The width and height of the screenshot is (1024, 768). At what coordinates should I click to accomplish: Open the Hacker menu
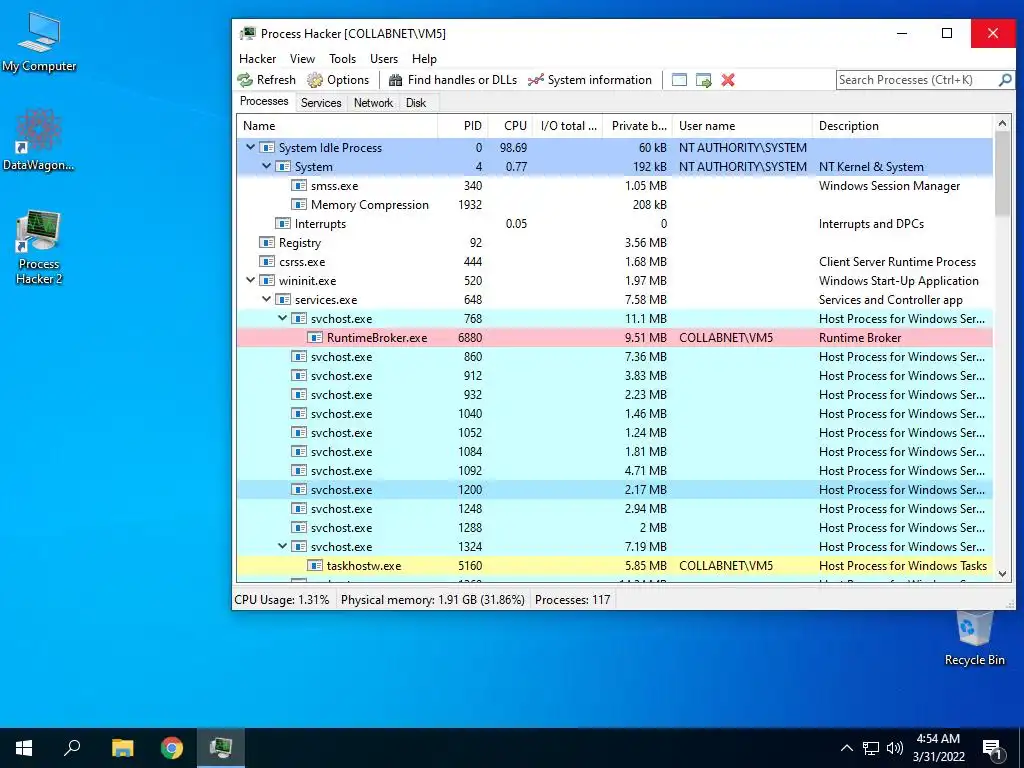click(x=257, y=59)
